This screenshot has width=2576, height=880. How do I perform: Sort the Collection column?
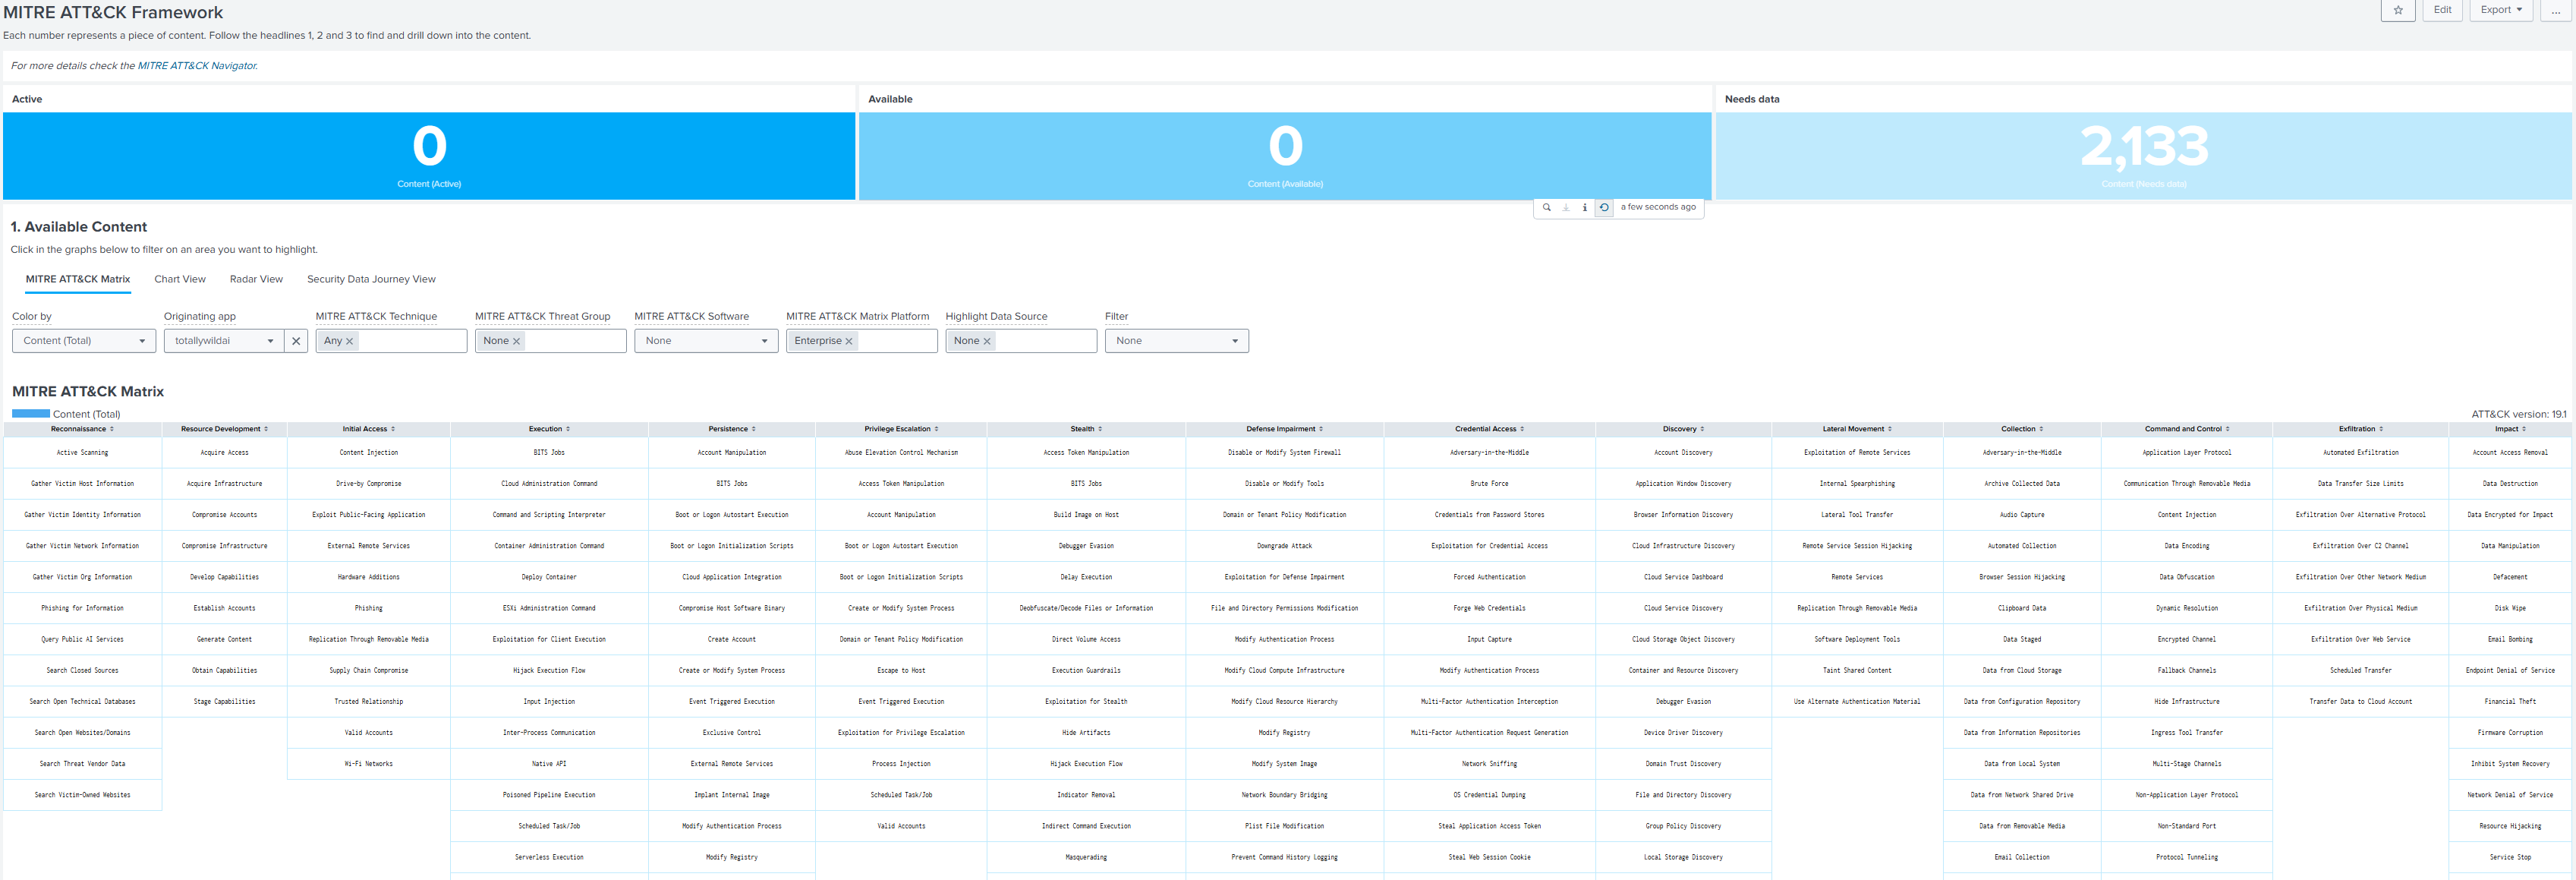(2041, 429)
